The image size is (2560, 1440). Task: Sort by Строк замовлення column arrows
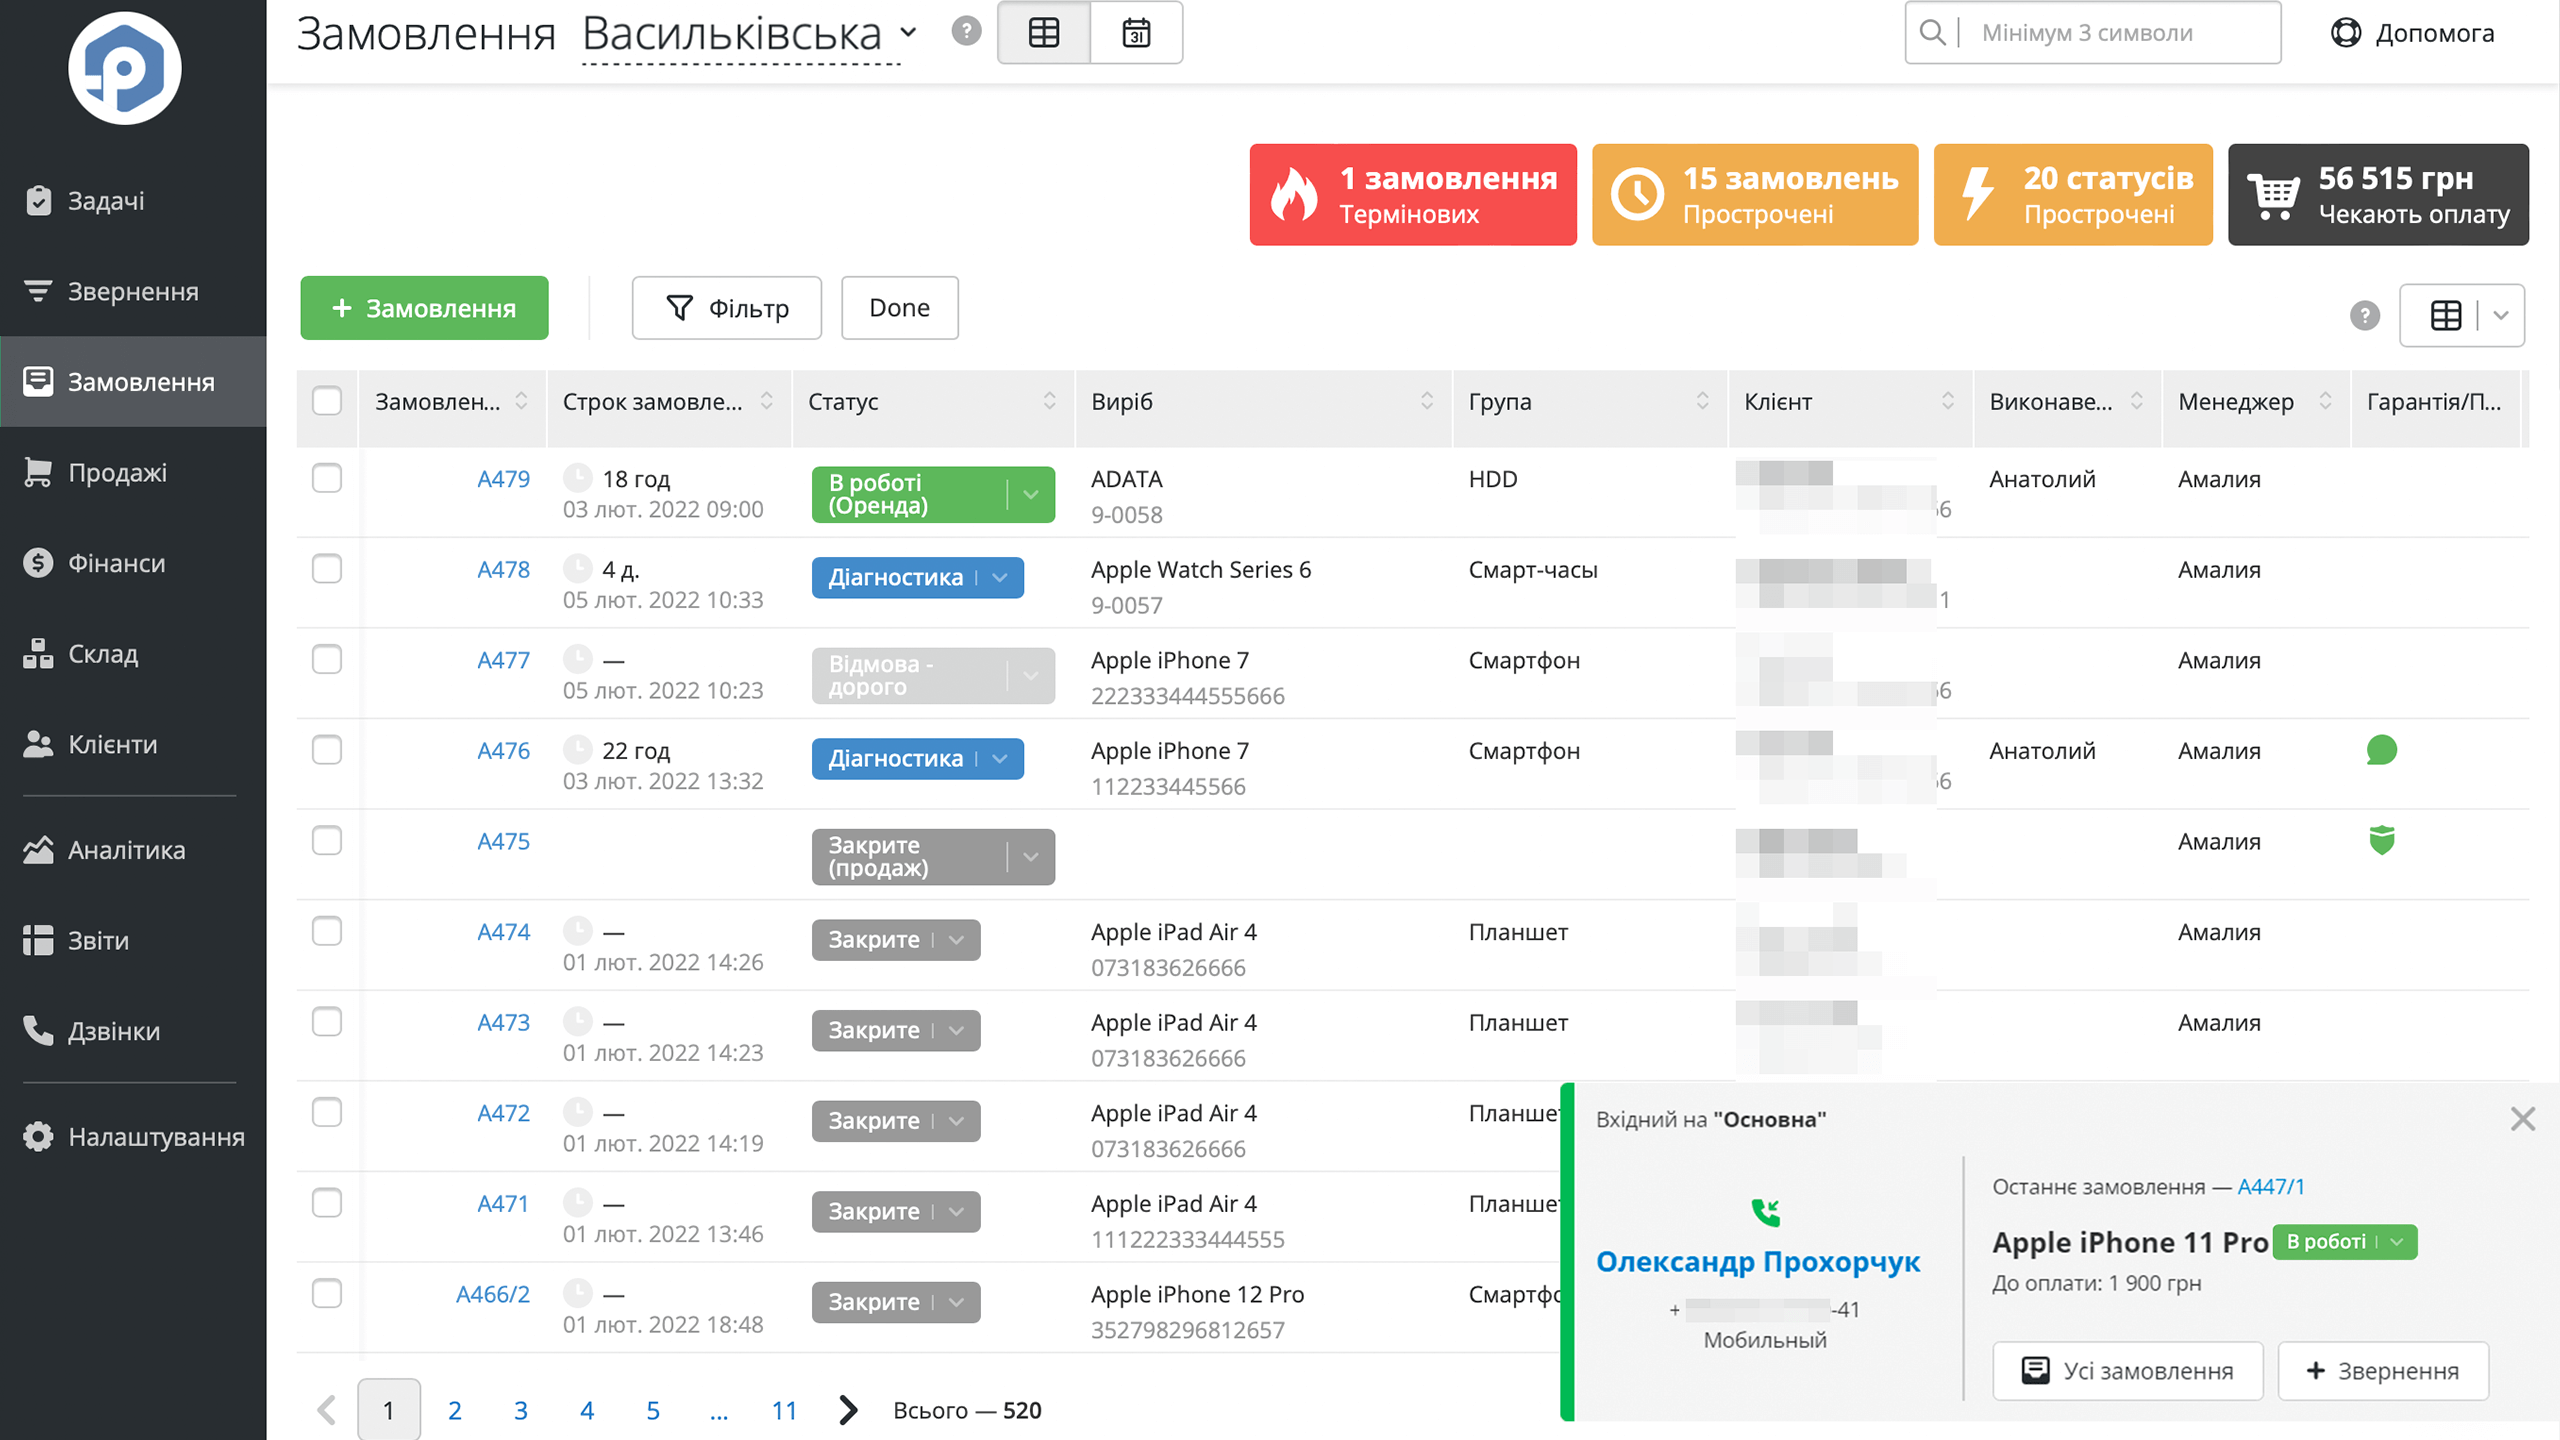(x=766, y=401)
